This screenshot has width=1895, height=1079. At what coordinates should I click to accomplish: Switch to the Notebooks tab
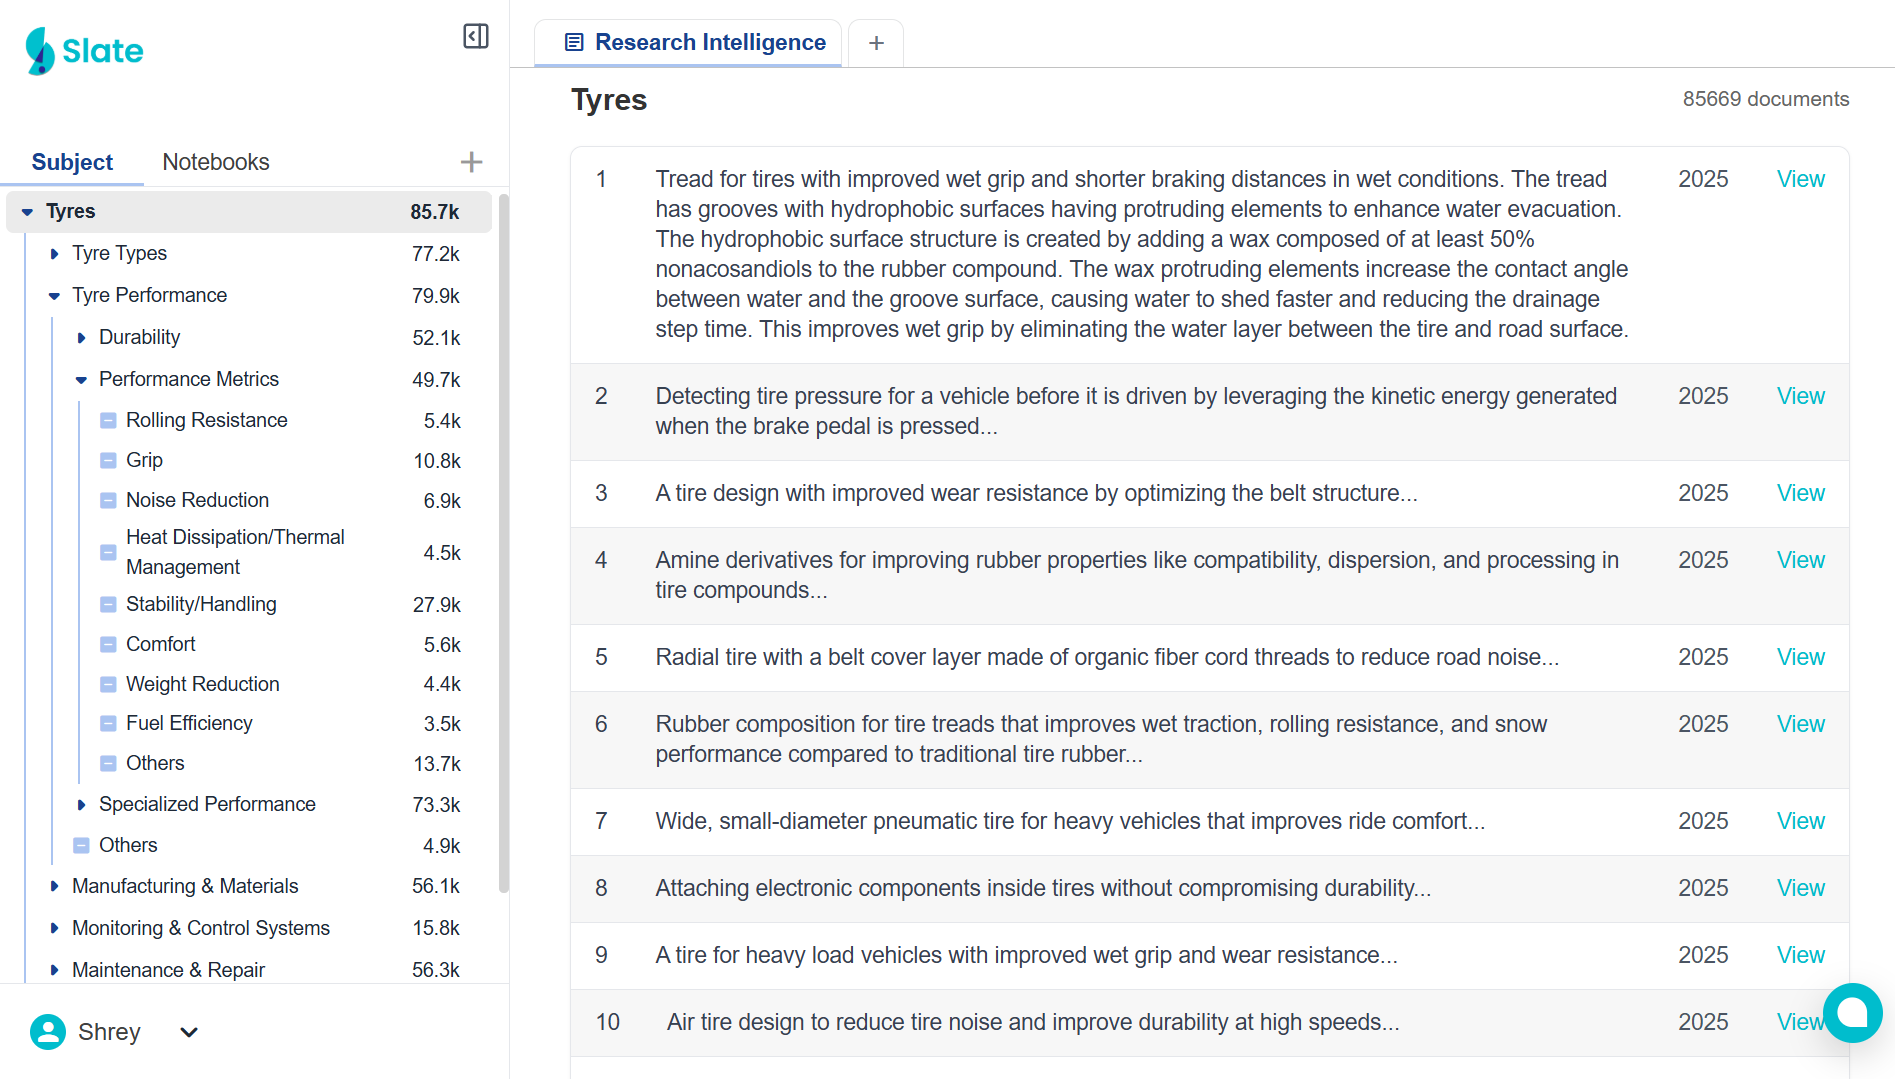tap(216, 162)
